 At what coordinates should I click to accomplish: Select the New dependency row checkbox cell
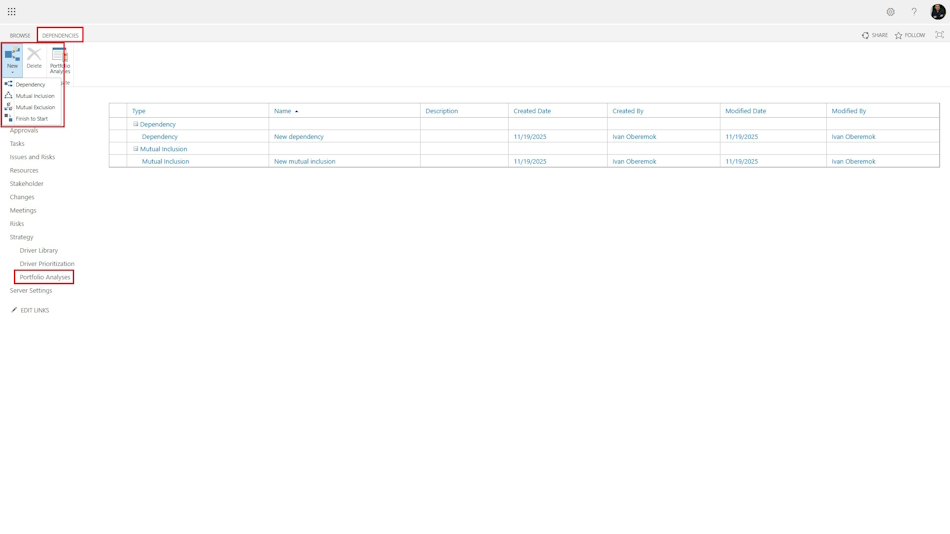118,136
